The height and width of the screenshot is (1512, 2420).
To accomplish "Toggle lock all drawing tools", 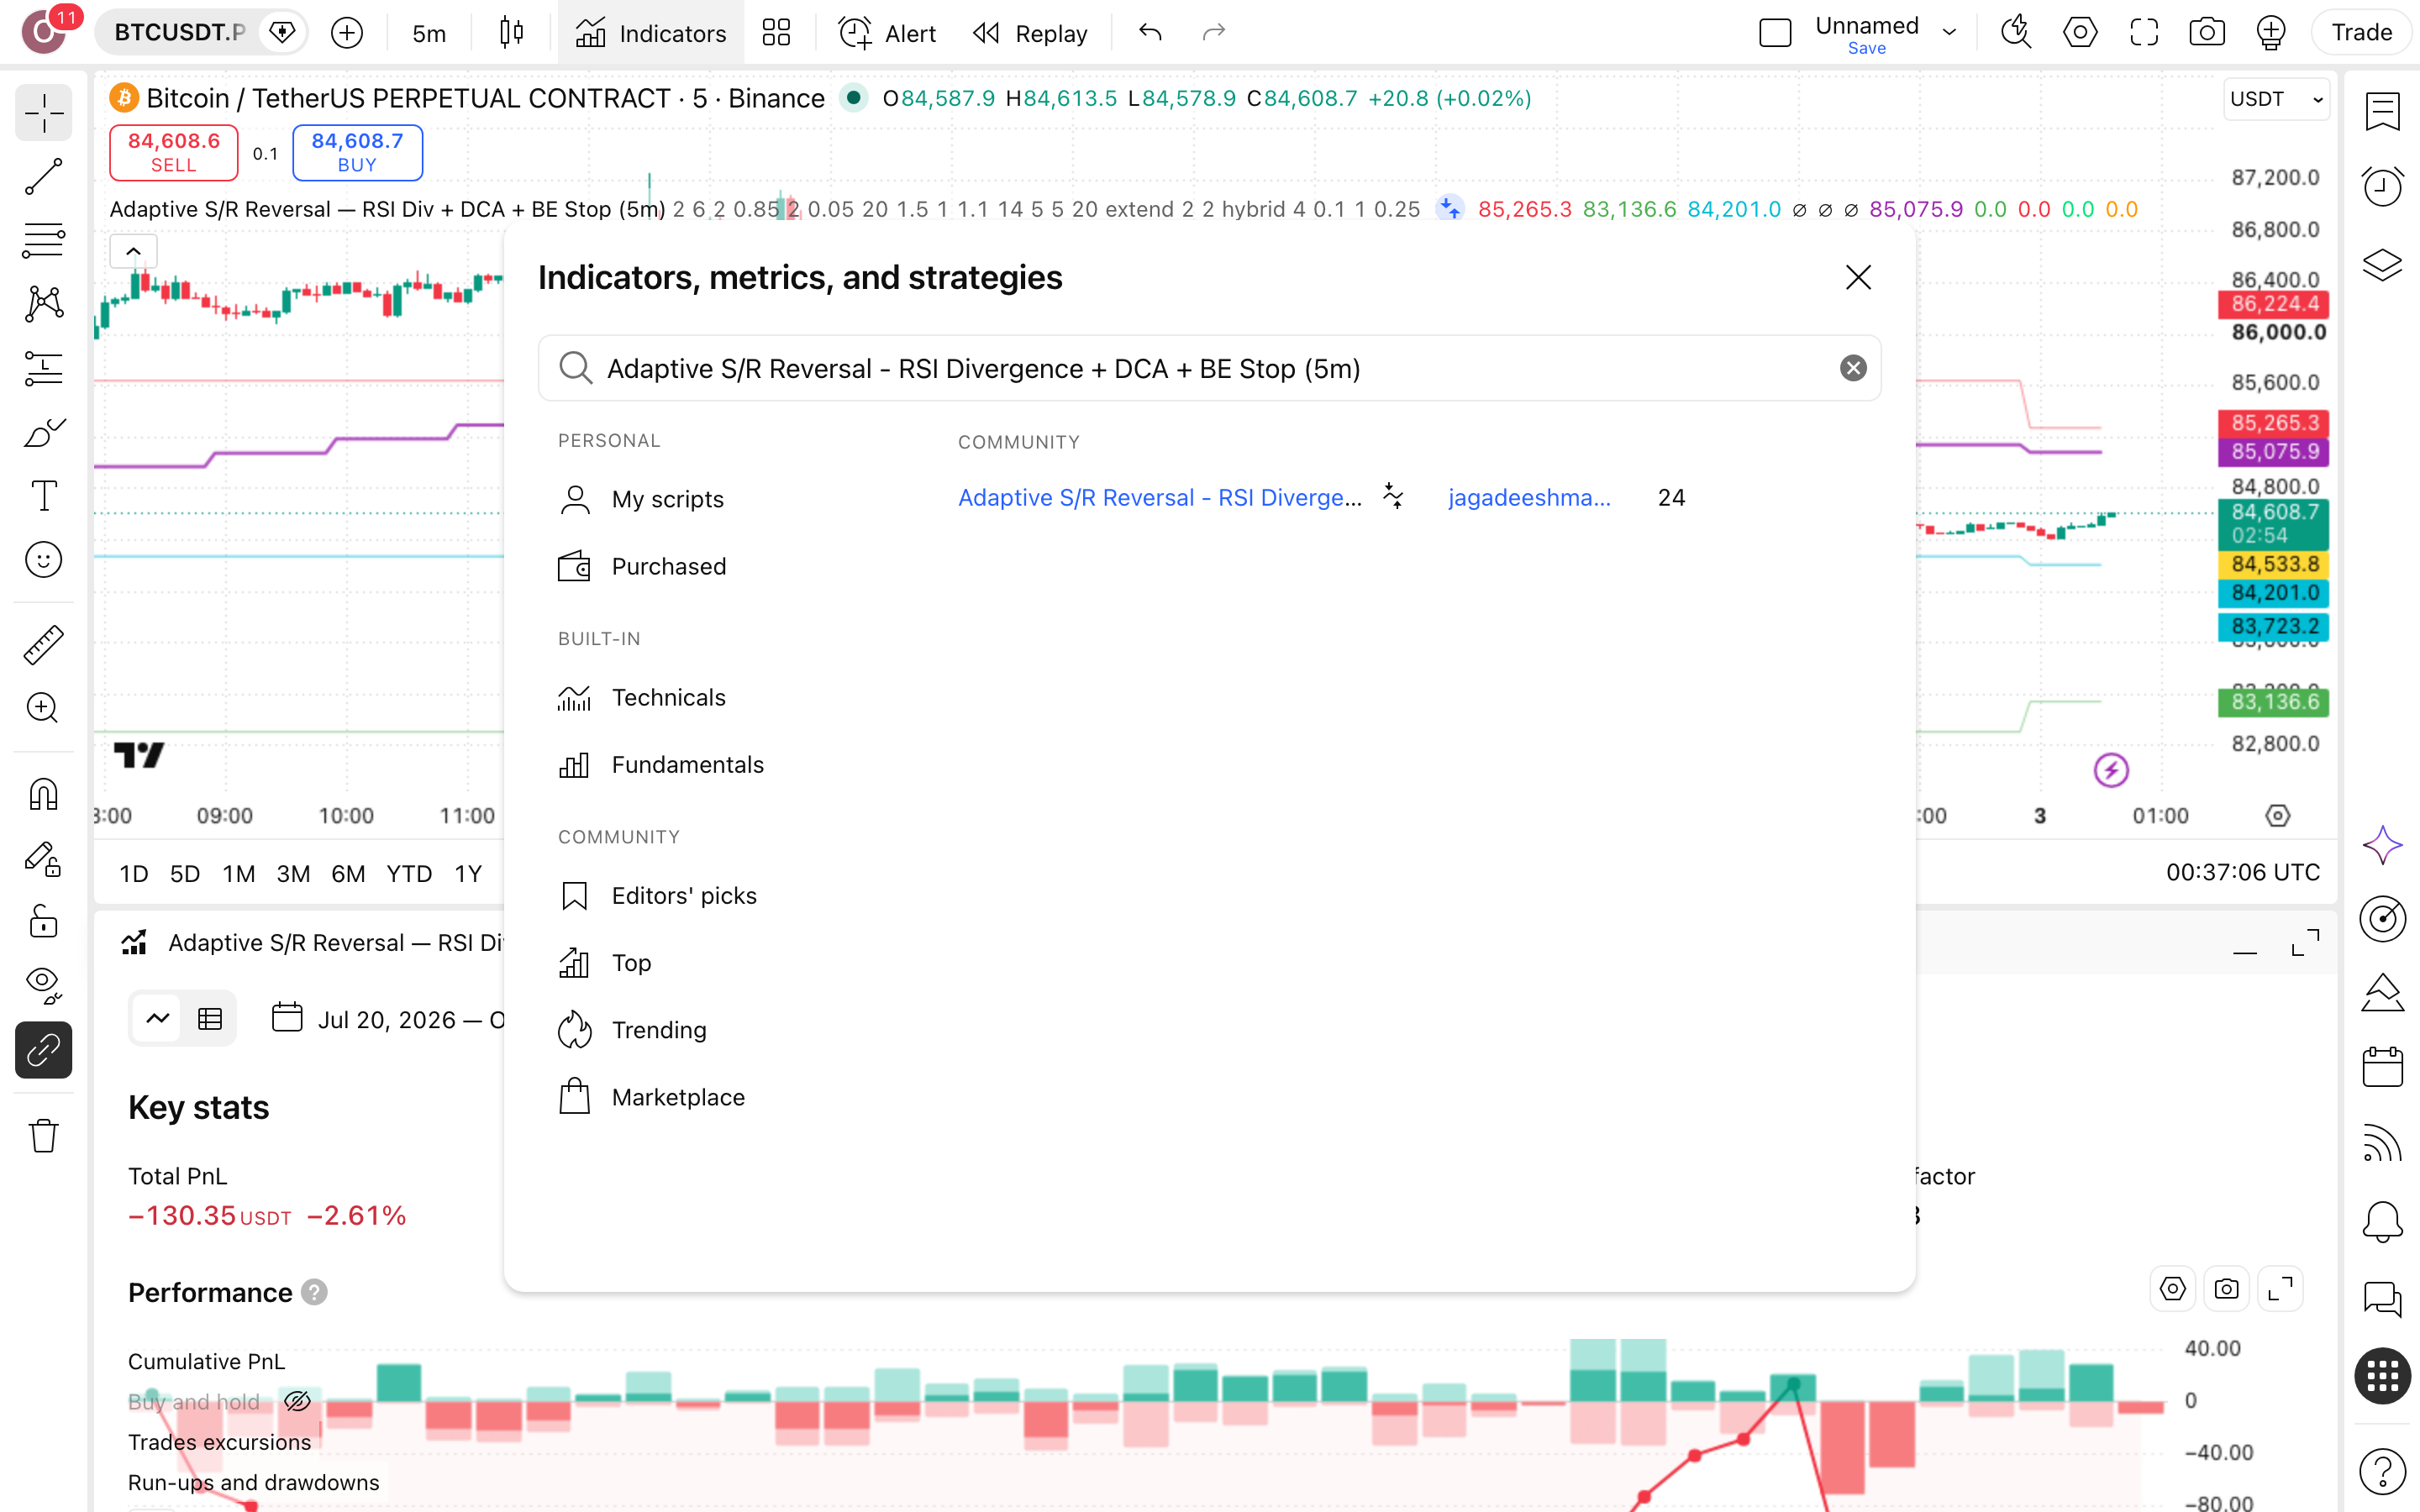I will point(43,921).
